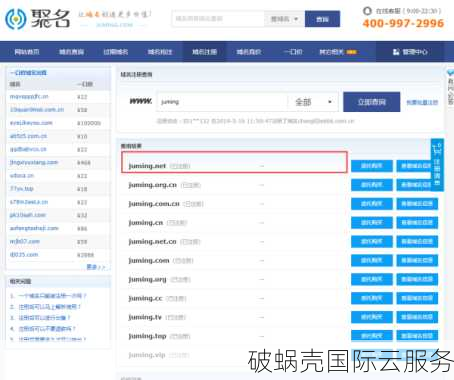454x380 pixels.
Task: Click the left blue button in juming.top row
Action: 372,336
